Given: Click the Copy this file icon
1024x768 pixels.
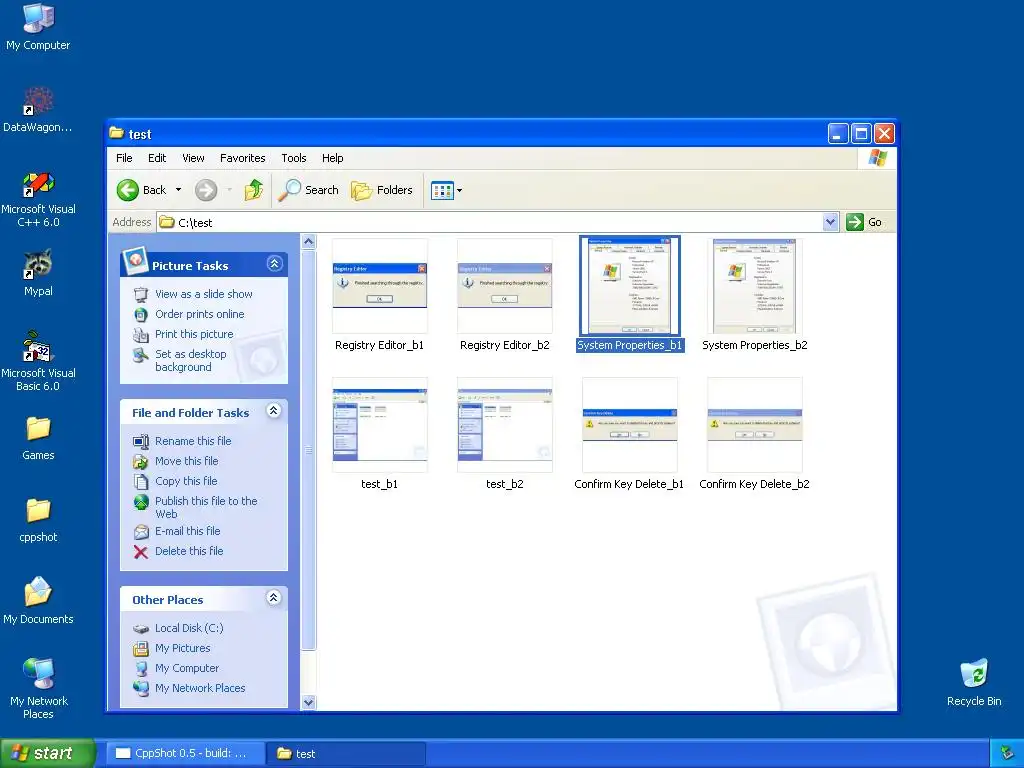Looking at the screenshot, I should [140, 481].
